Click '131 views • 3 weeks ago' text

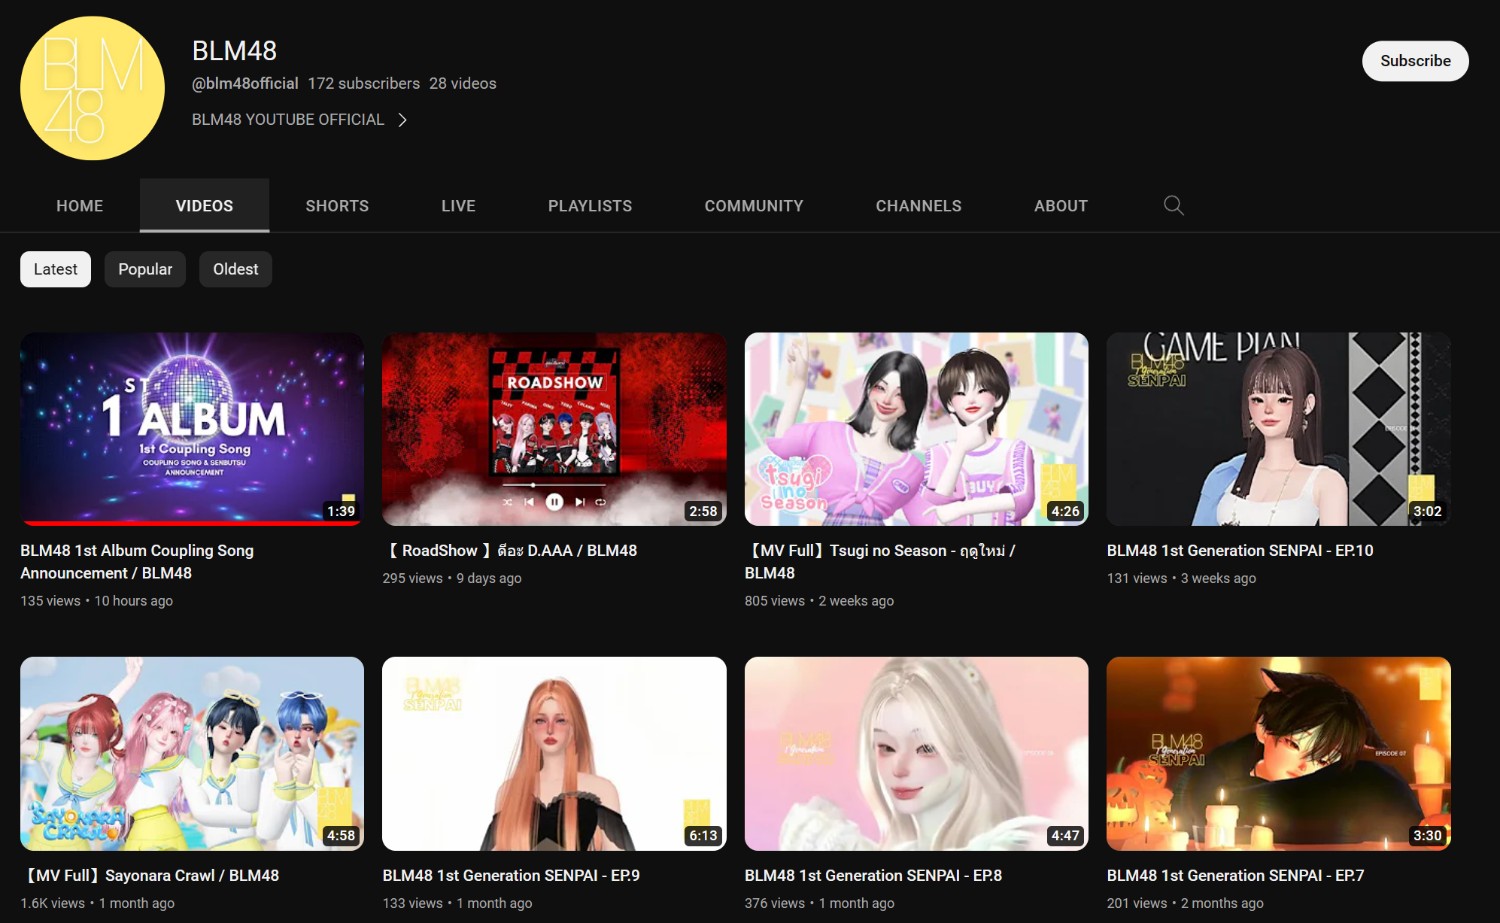point(1181,578)
